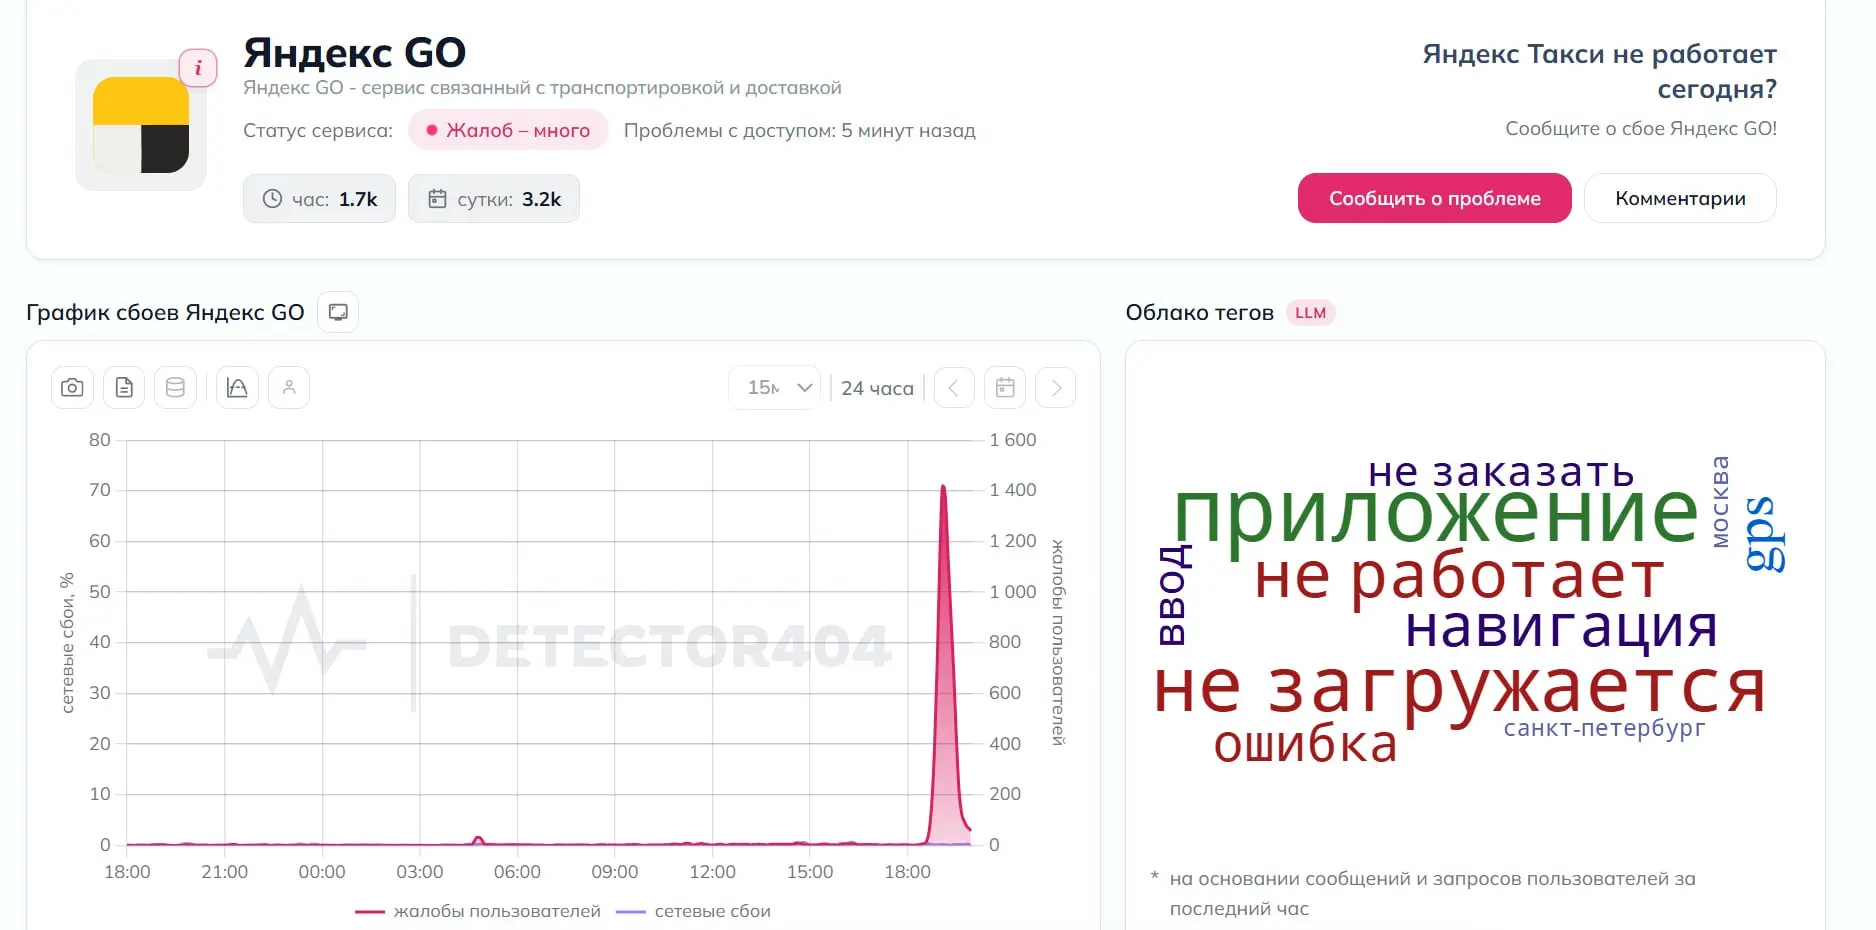Click the 18:00 label at chart's right
This screenshot has height=930, width=1876.
point(907,872)
